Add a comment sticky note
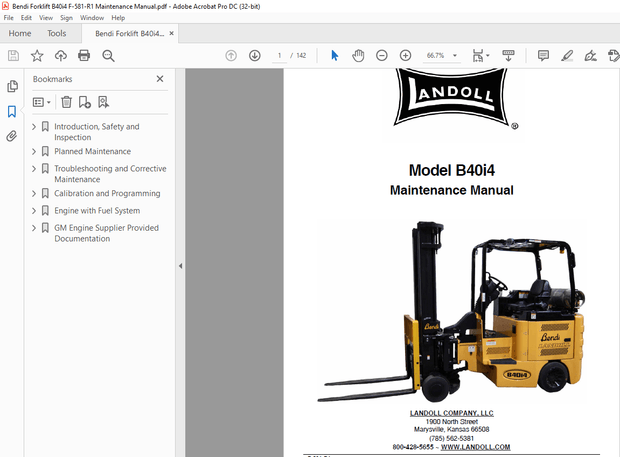 (x=543, y=56)
